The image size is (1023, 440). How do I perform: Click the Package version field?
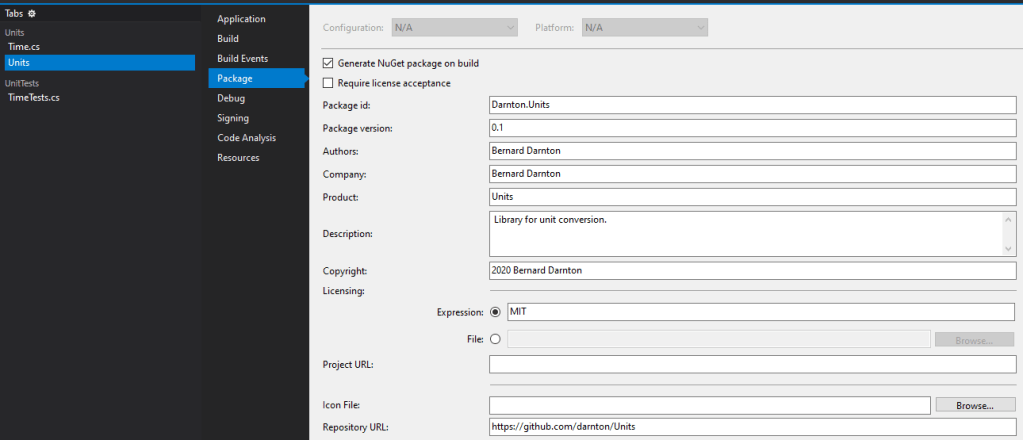click(752, 128)
